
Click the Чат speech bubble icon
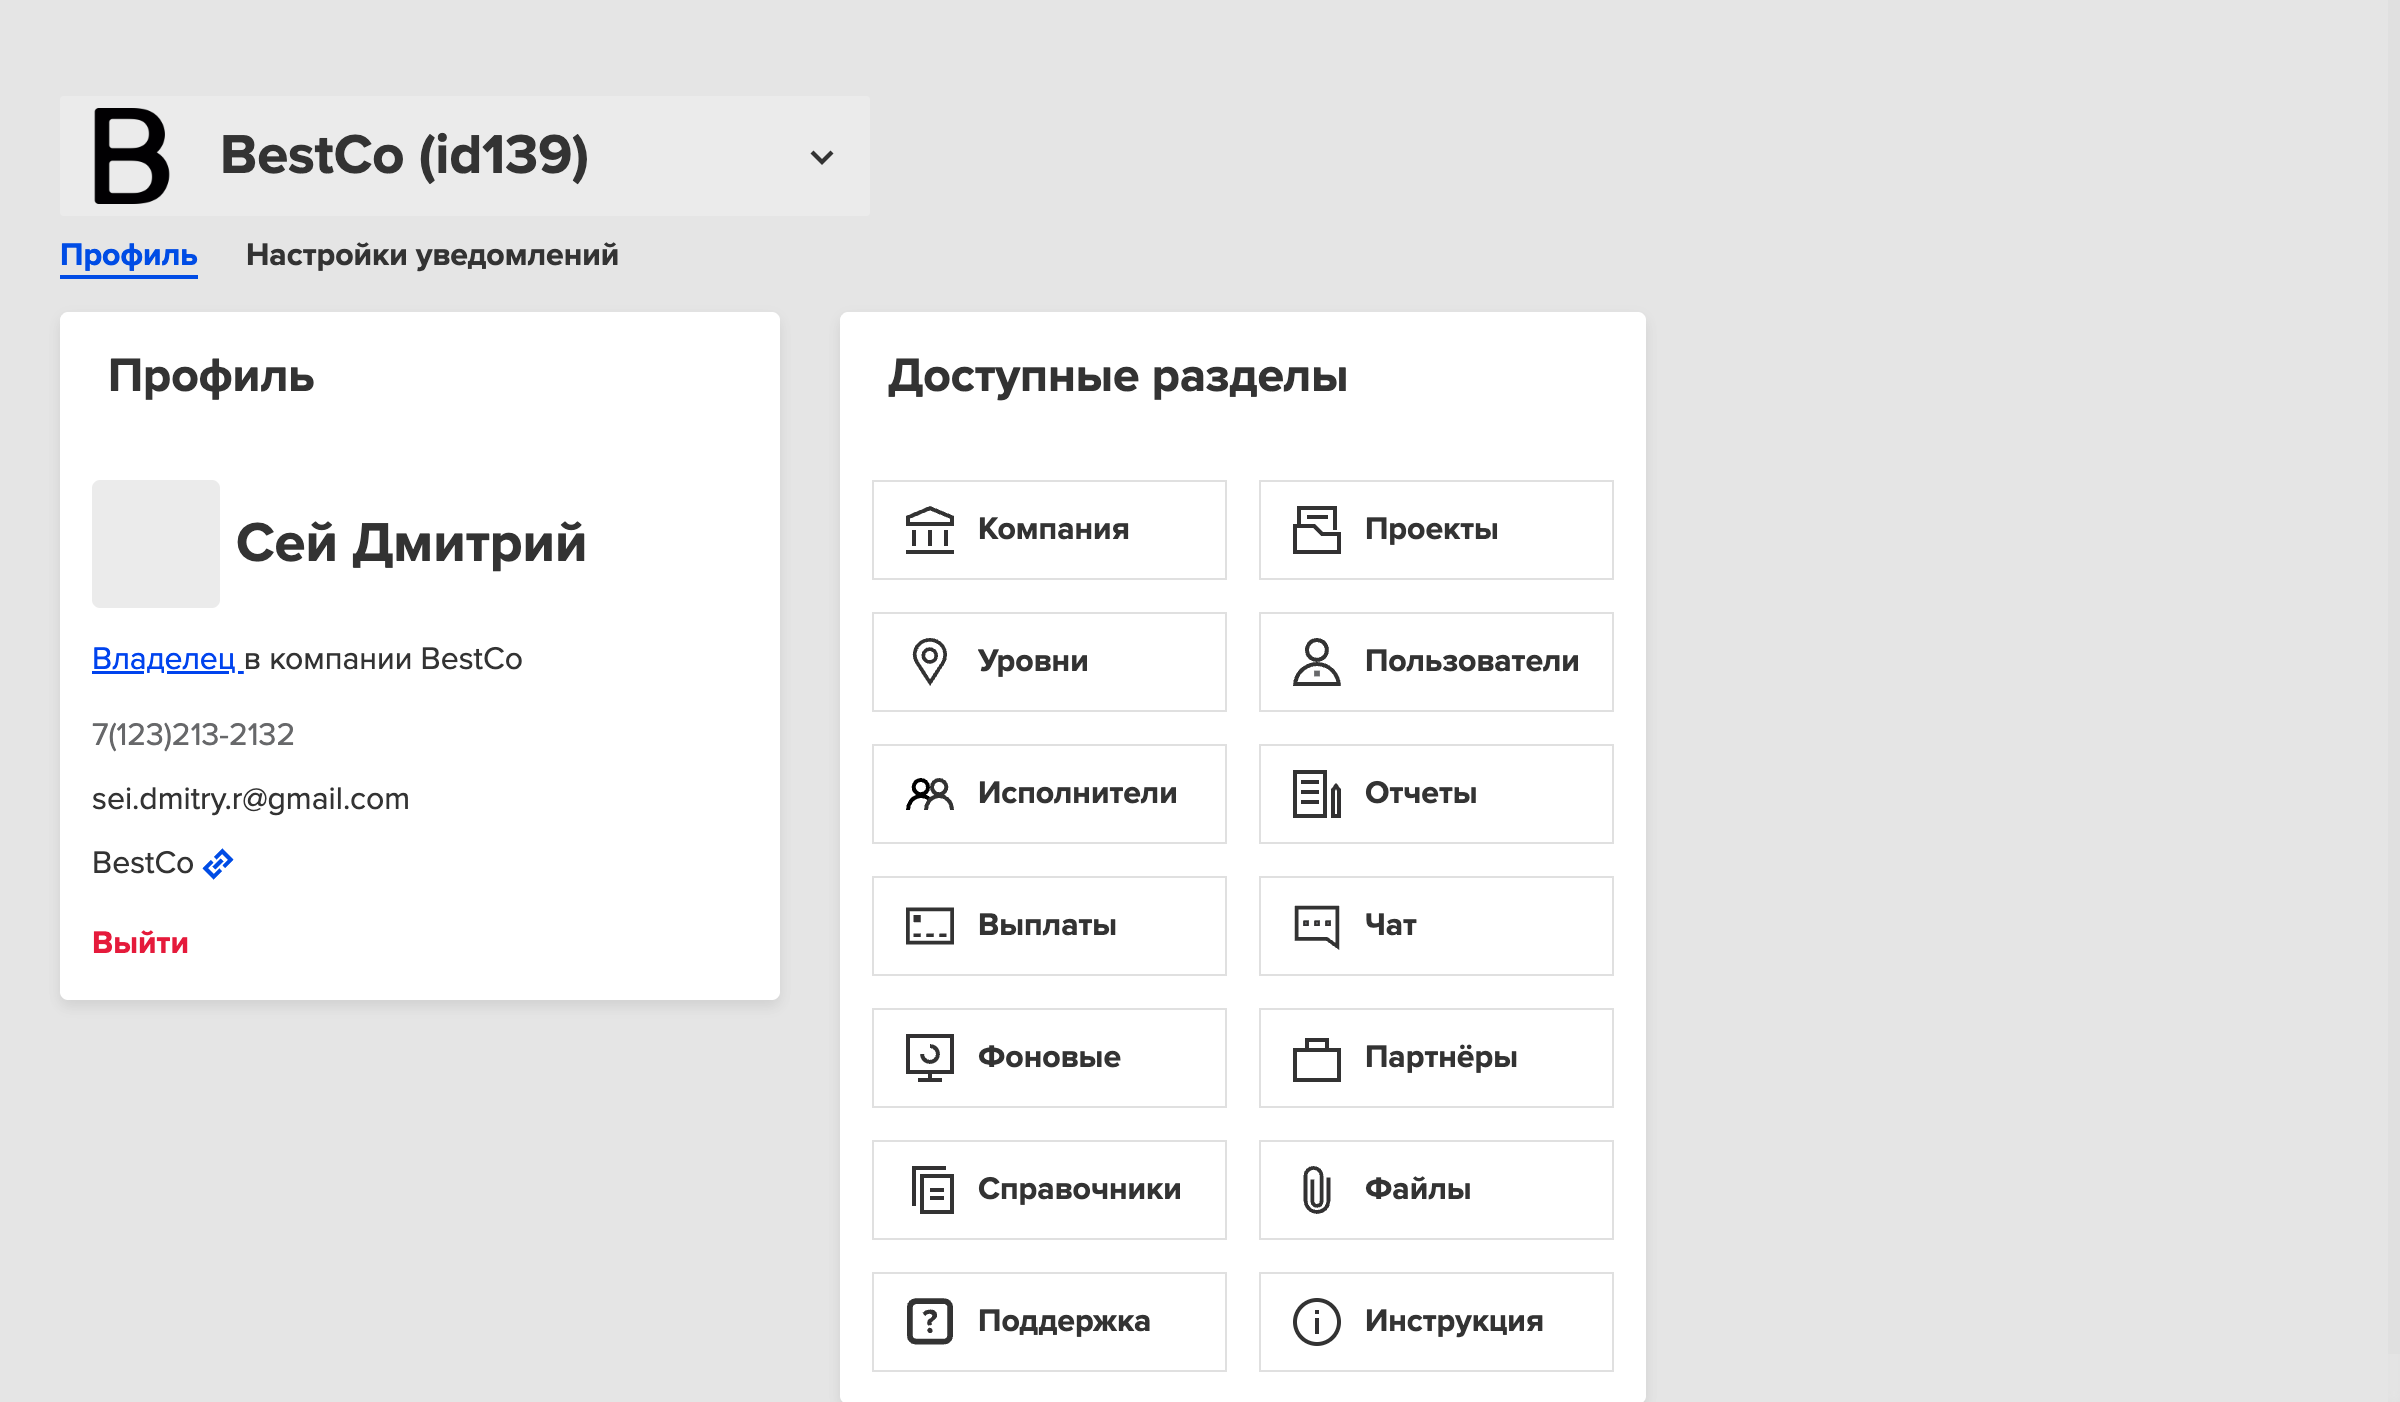(x=1316, y=926)
